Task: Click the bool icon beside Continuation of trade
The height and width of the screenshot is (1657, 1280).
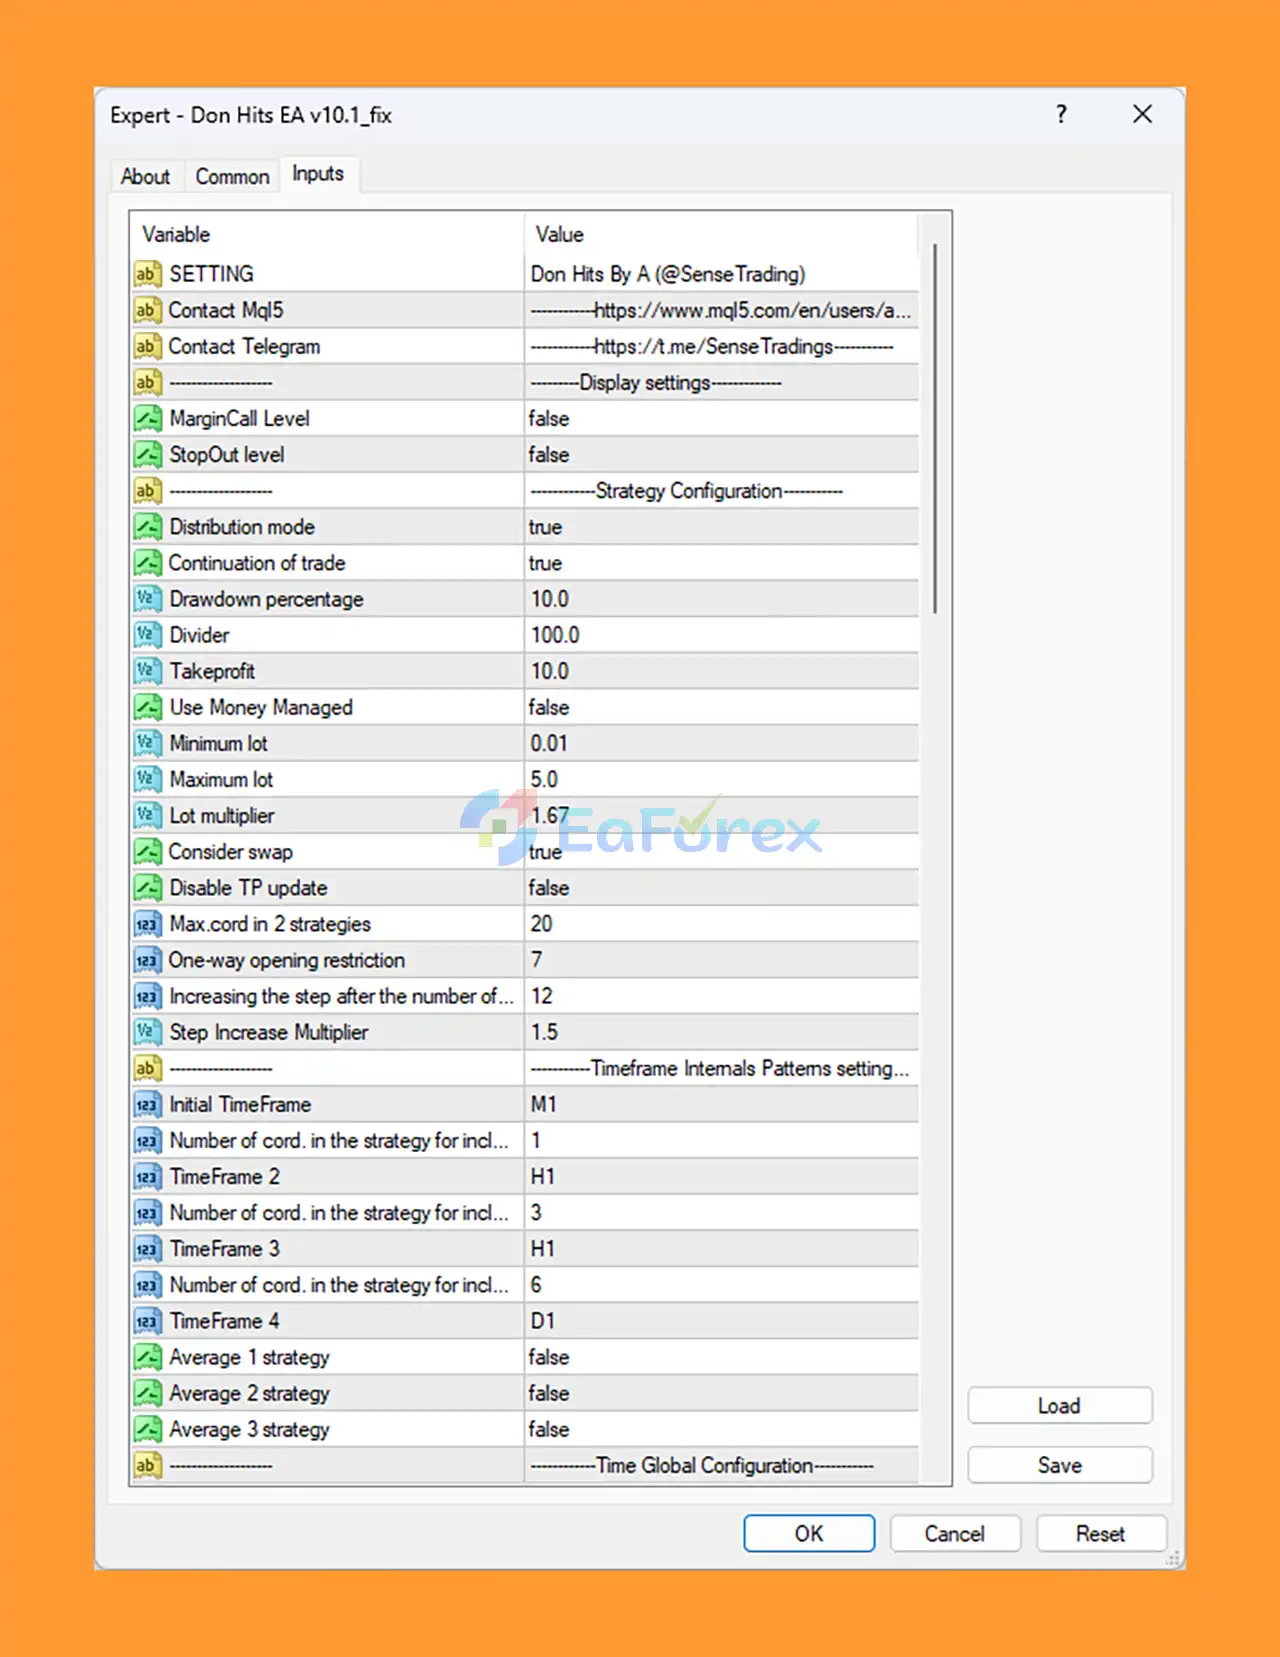Action: (147, 562)
